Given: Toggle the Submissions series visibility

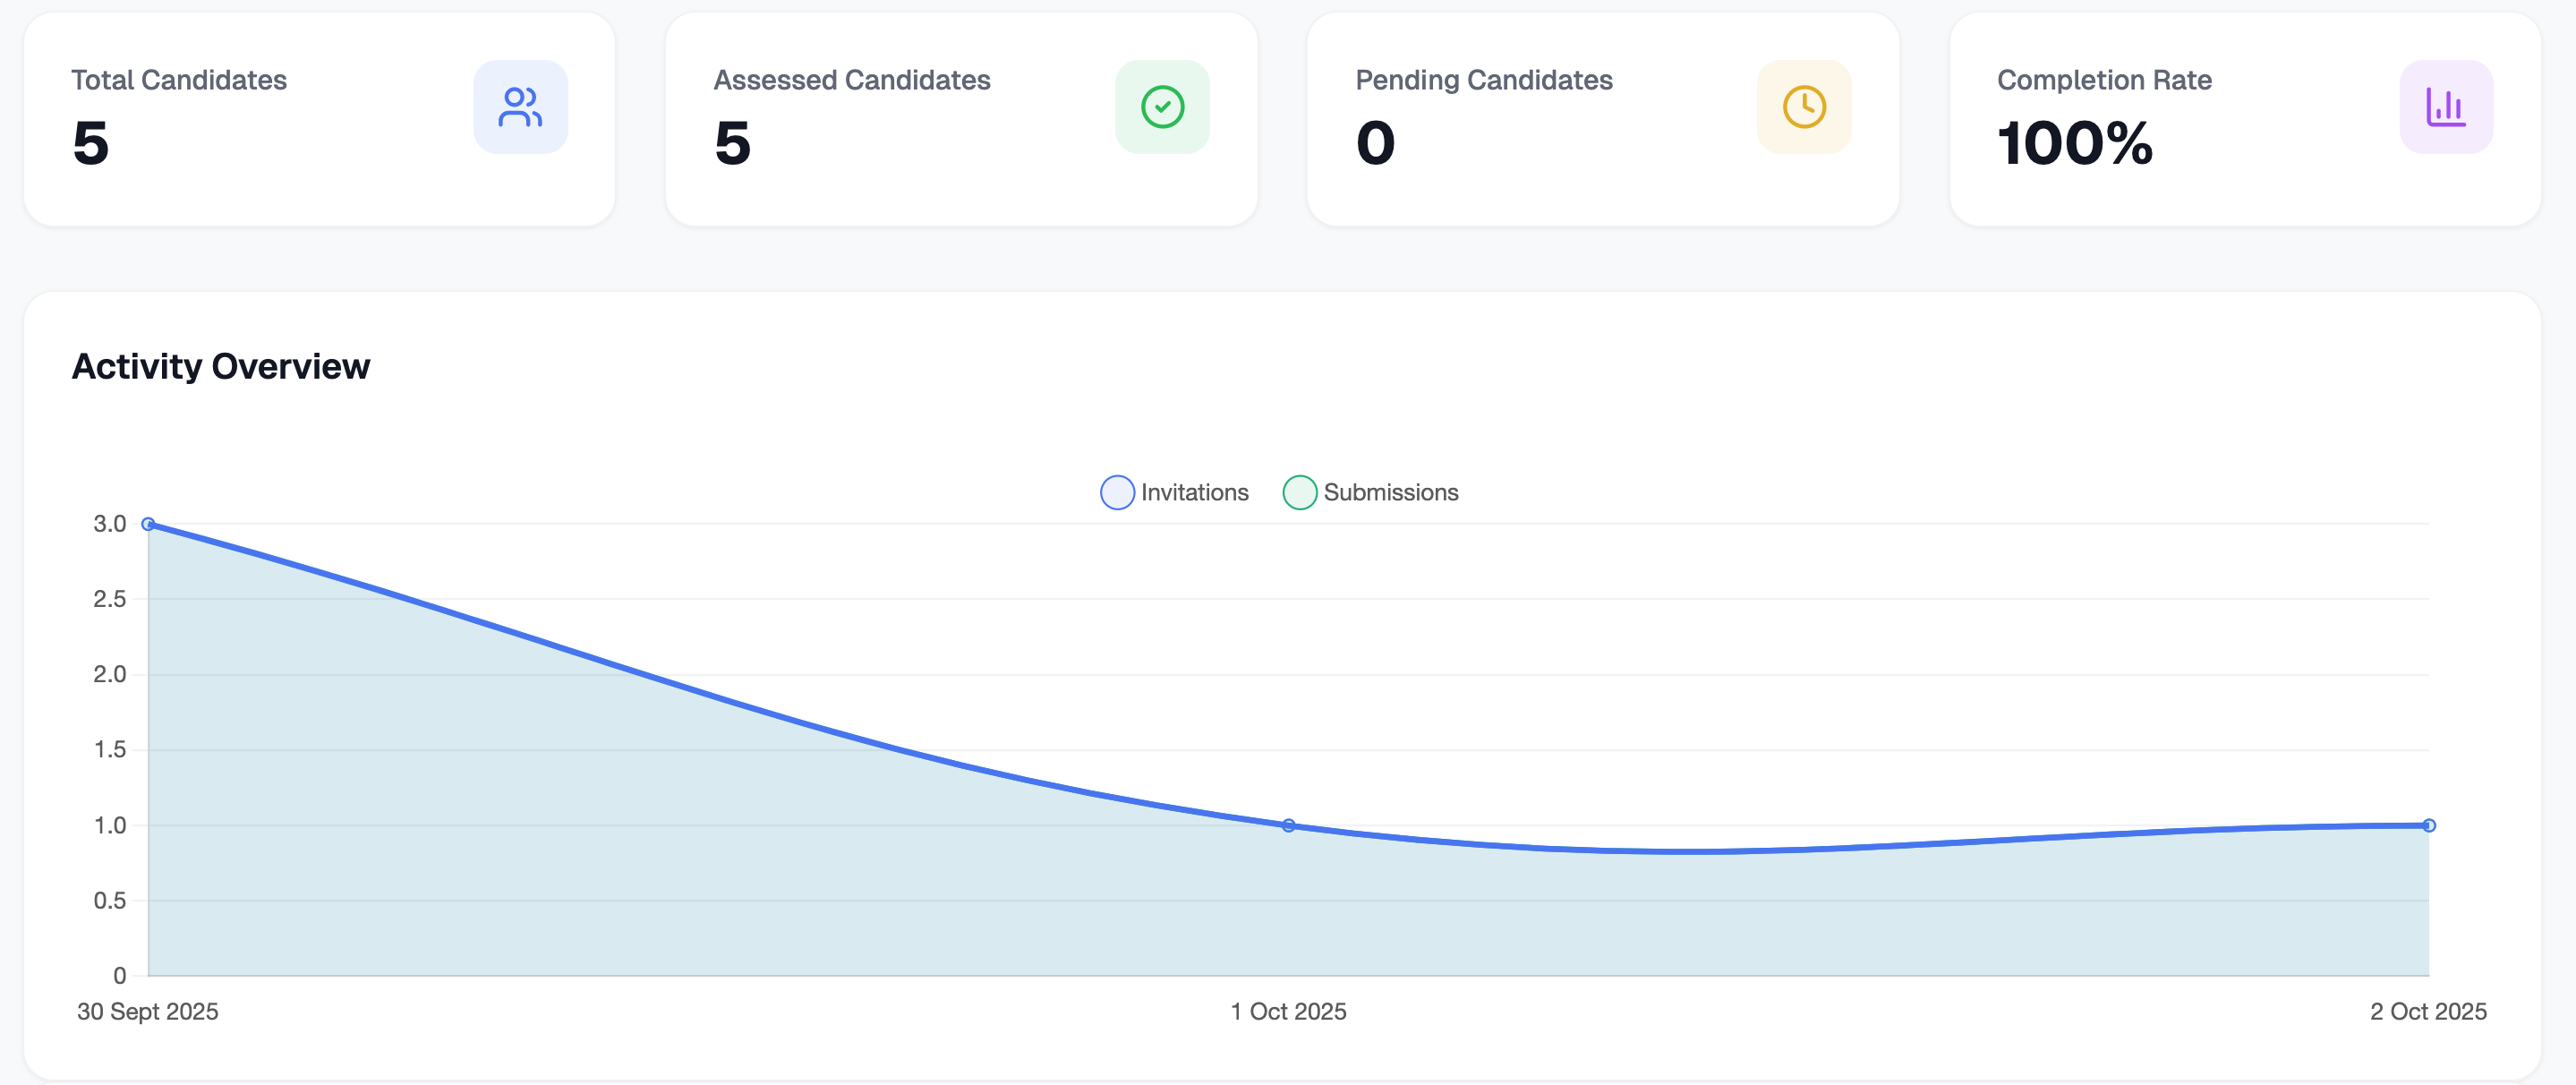Looking at the screenshot, I should point(1371,492).
